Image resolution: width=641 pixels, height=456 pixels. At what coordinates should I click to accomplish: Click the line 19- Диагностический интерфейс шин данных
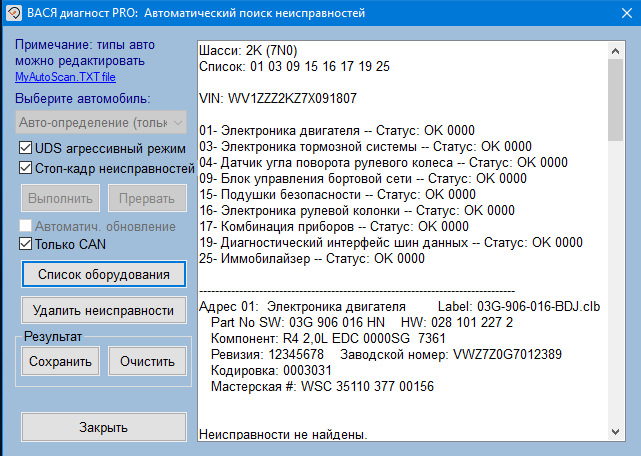coord(391,242)
